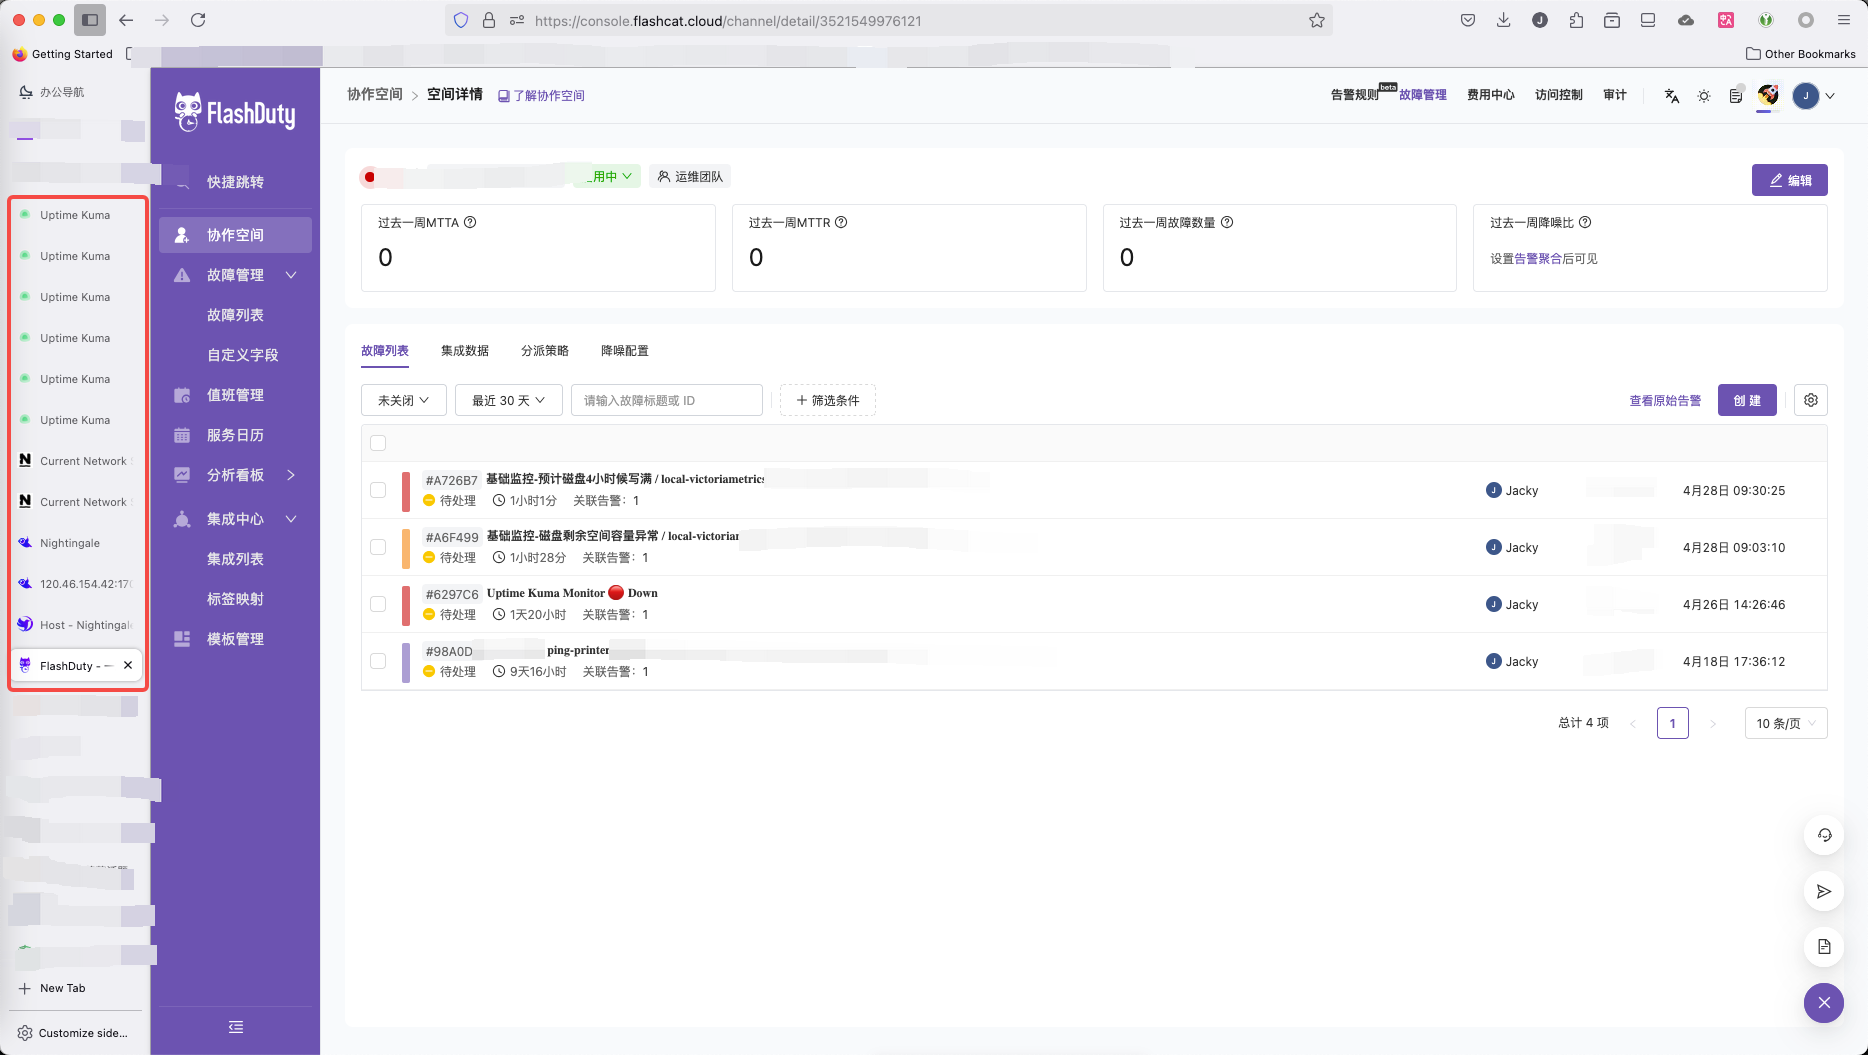Click the refresh/support floating button
Screen dimensions: 1868x1055
(x=1824, y=835)
